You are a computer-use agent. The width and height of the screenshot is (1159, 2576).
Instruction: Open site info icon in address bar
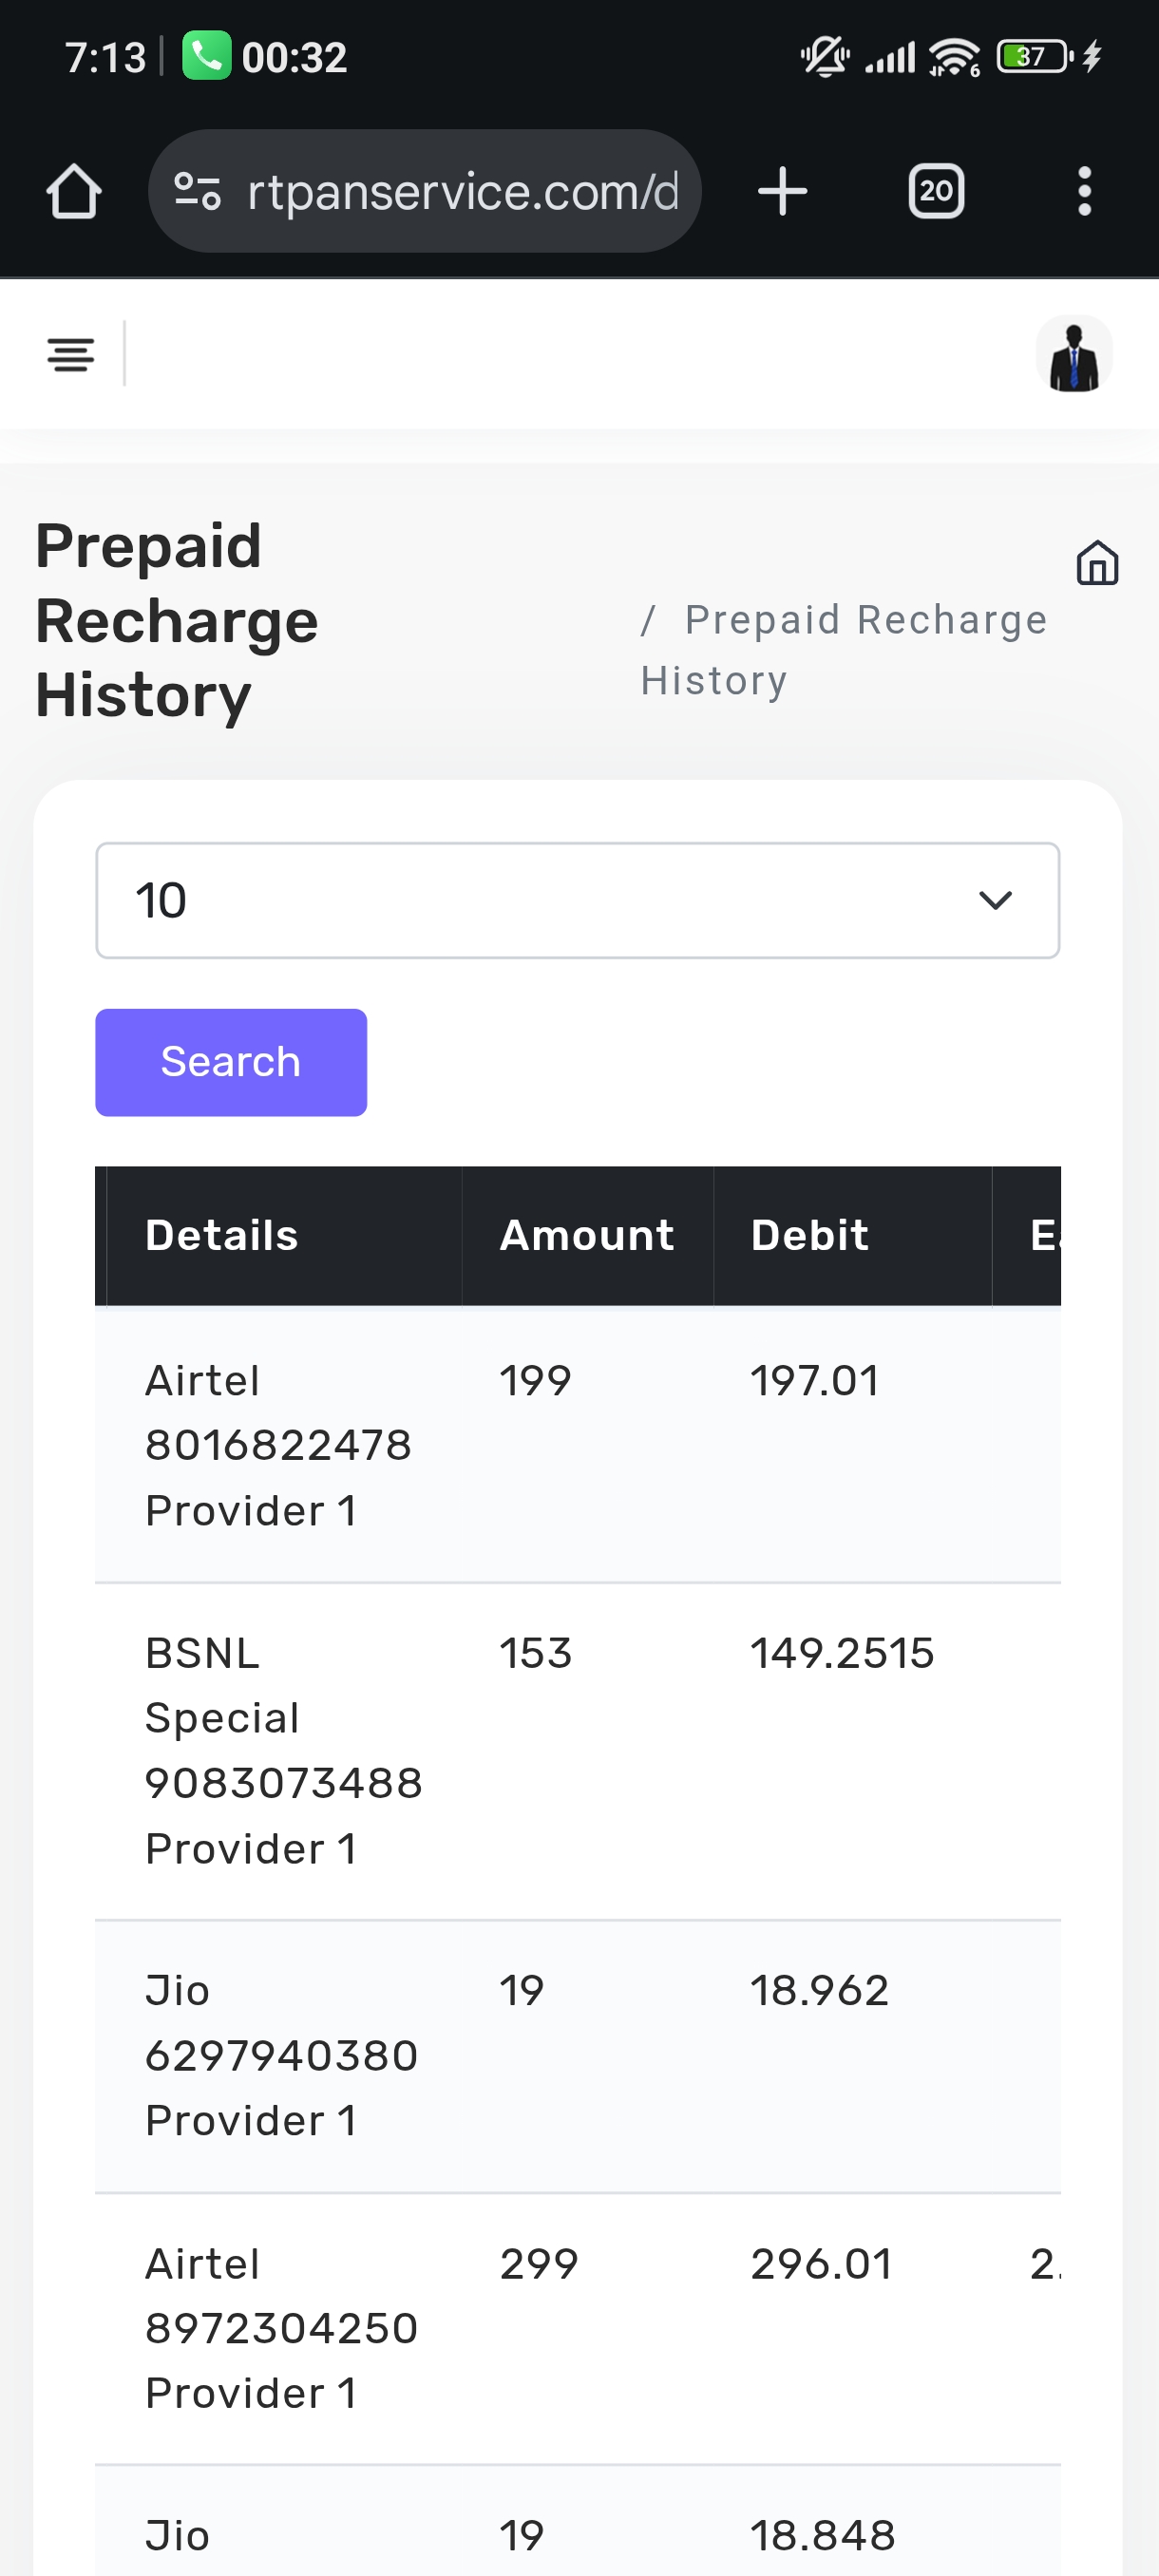197,191
